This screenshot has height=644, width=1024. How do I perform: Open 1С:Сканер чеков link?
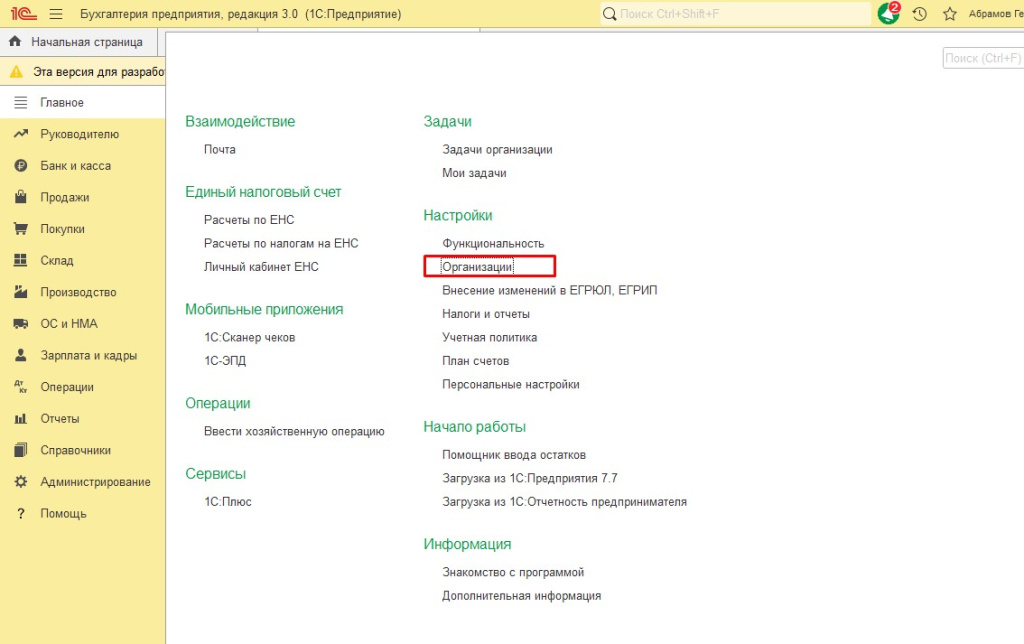click(249, 338)
